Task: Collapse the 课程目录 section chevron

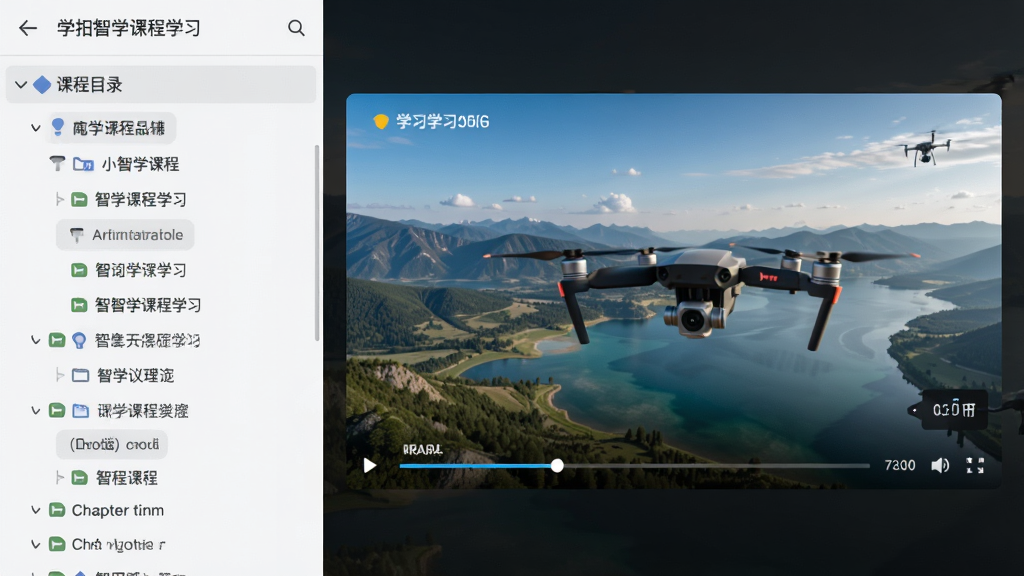Action: point(21,85)
